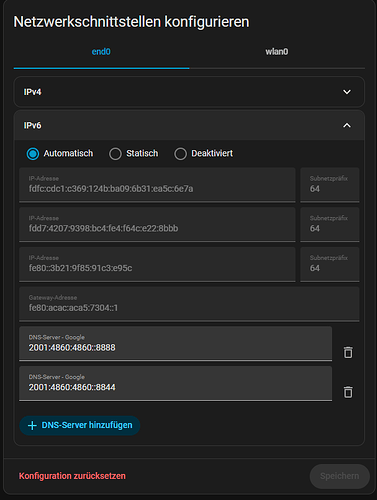
Task: Expand the IPv4 section
Action: pos(189,92)
